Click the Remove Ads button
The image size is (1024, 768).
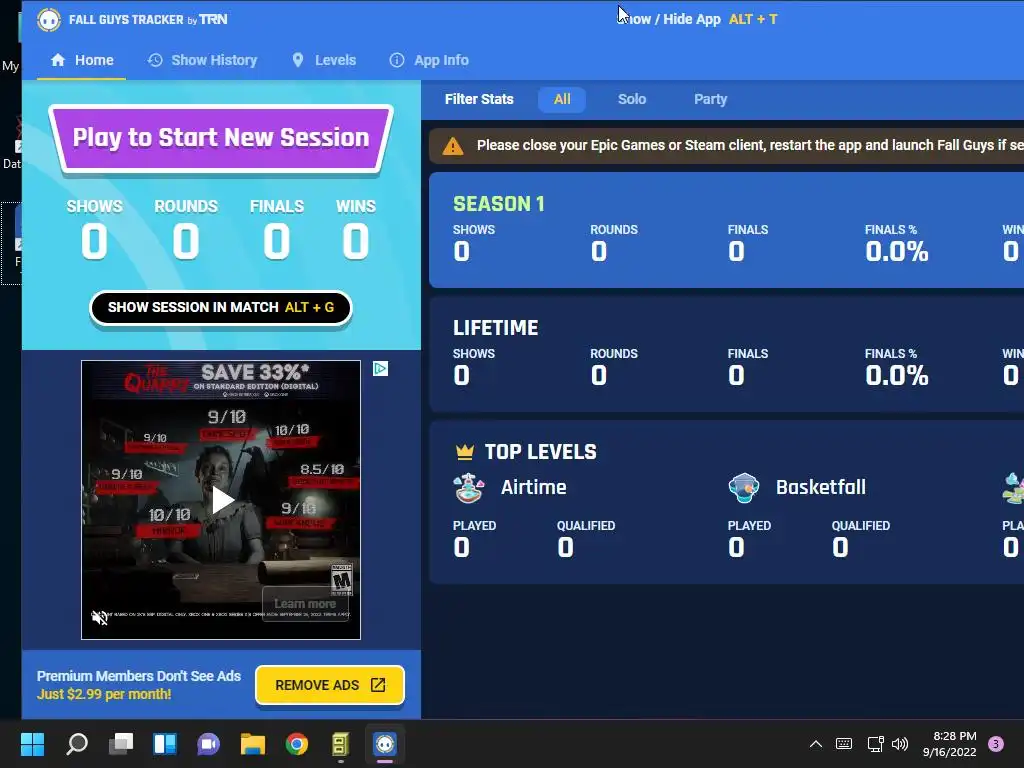pos(330,685)
